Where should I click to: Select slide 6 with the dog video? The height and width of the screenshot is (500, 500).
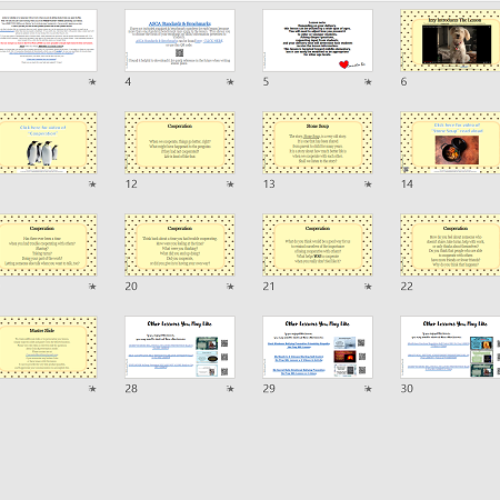(450, 40)
